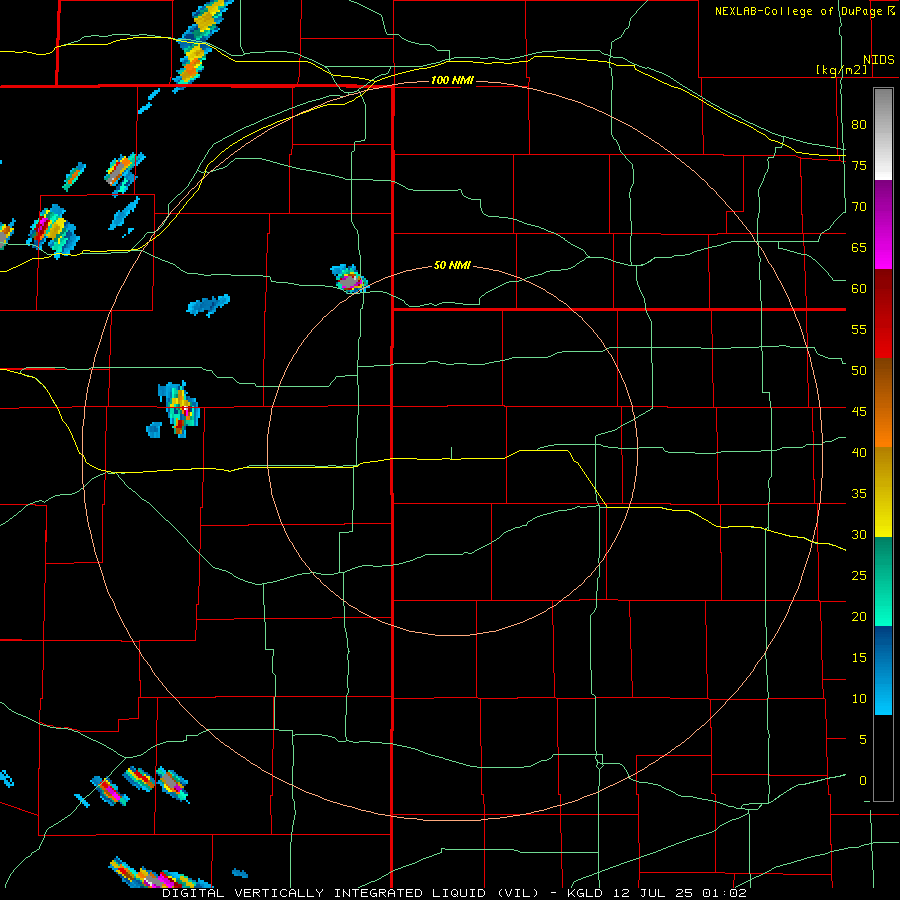
Task: Select the orange-brown segment of the VIL scale
Action: [x=883, y=402]
